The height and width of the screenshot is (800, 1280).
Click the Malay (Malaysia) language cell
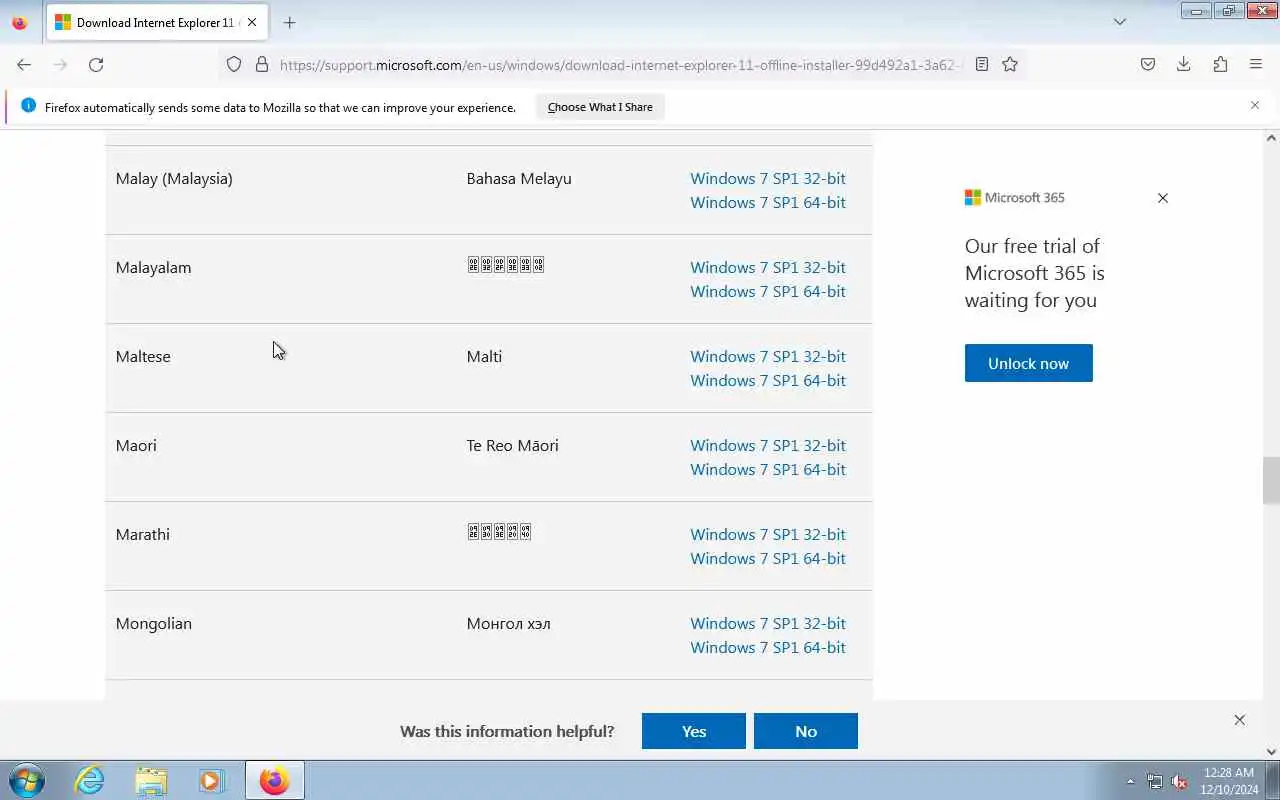(x=174, y=178)
